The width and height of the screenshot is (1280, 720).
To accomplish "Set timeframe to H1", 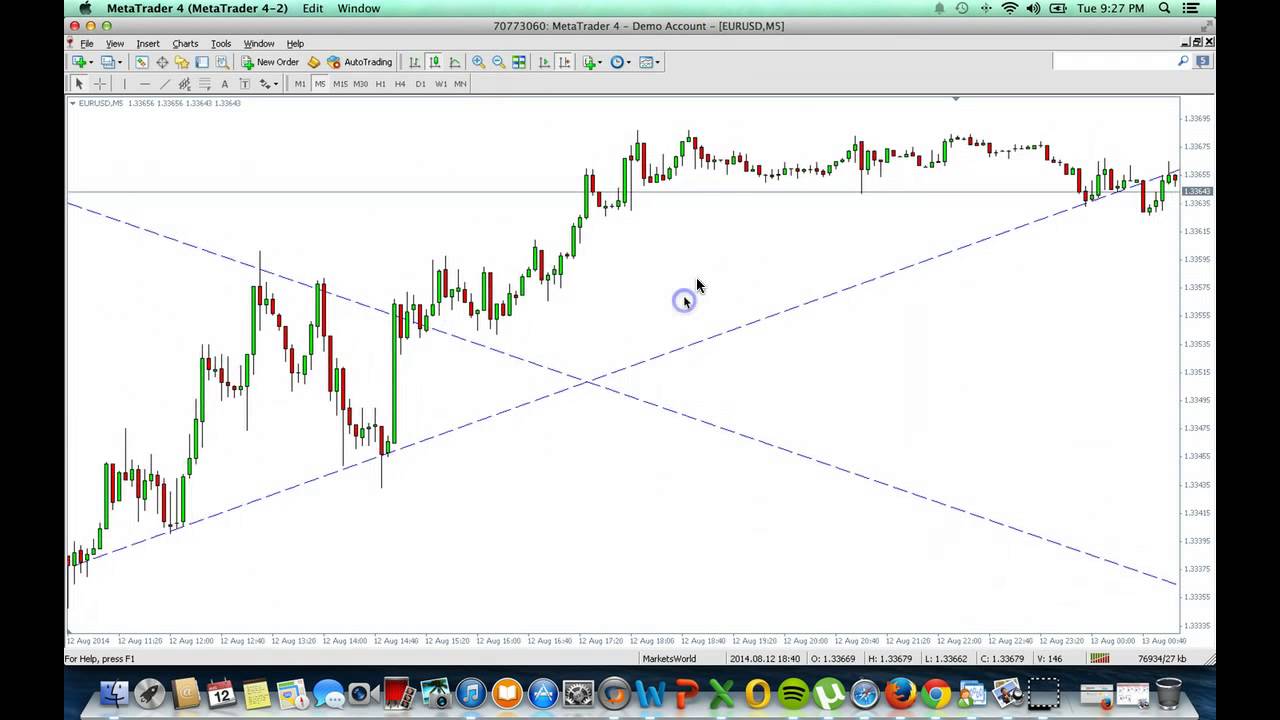I will [381, 84].
